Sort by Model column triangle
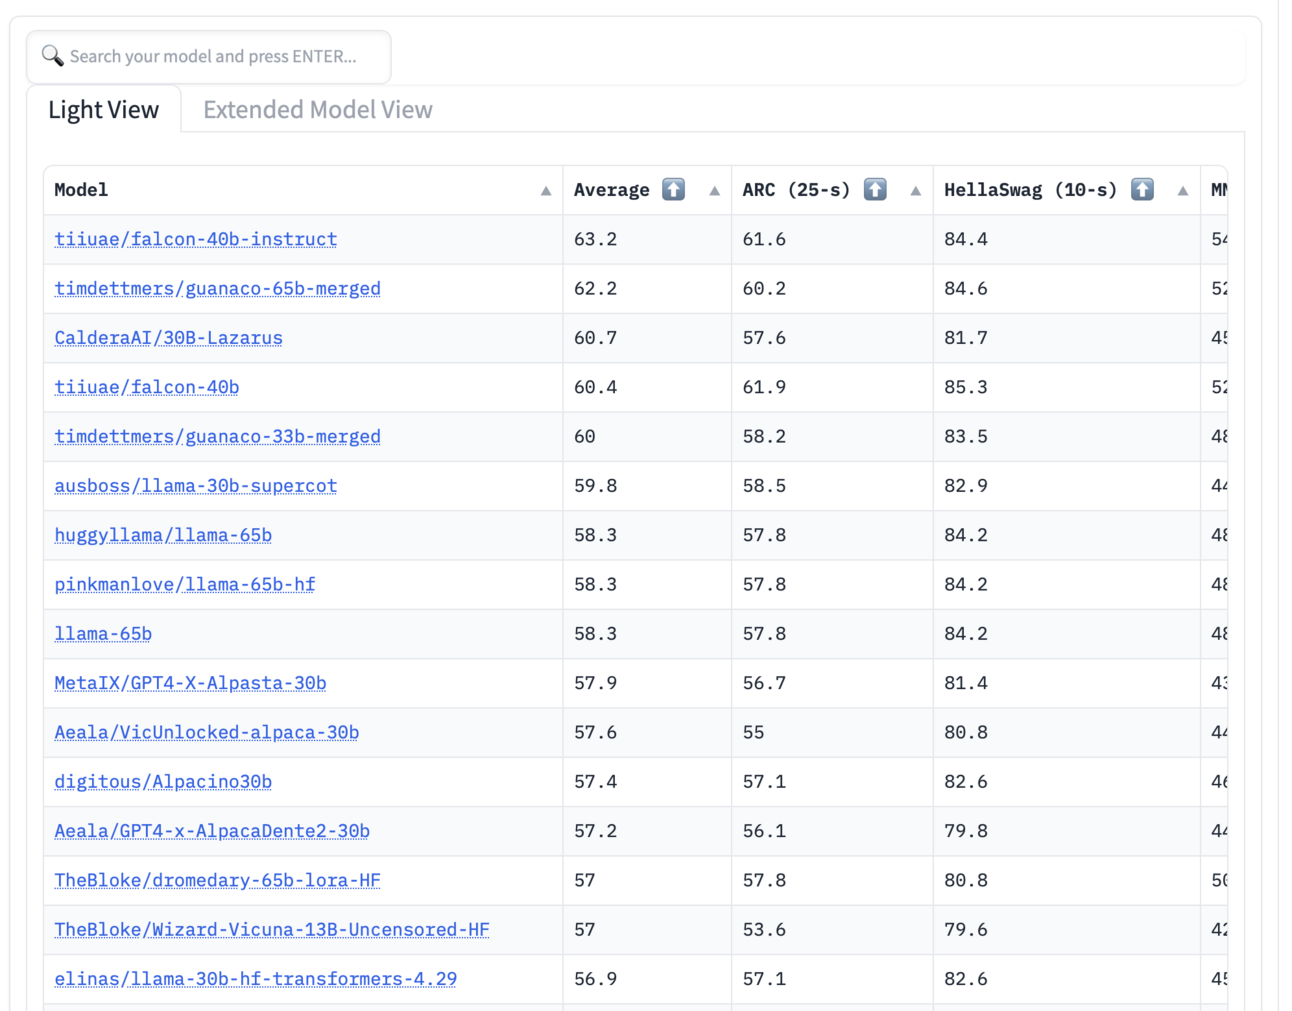 point(546,191)
